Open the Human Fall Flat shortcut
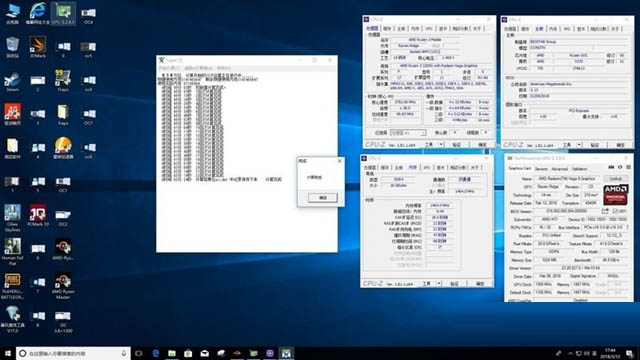 pos(12,252)
